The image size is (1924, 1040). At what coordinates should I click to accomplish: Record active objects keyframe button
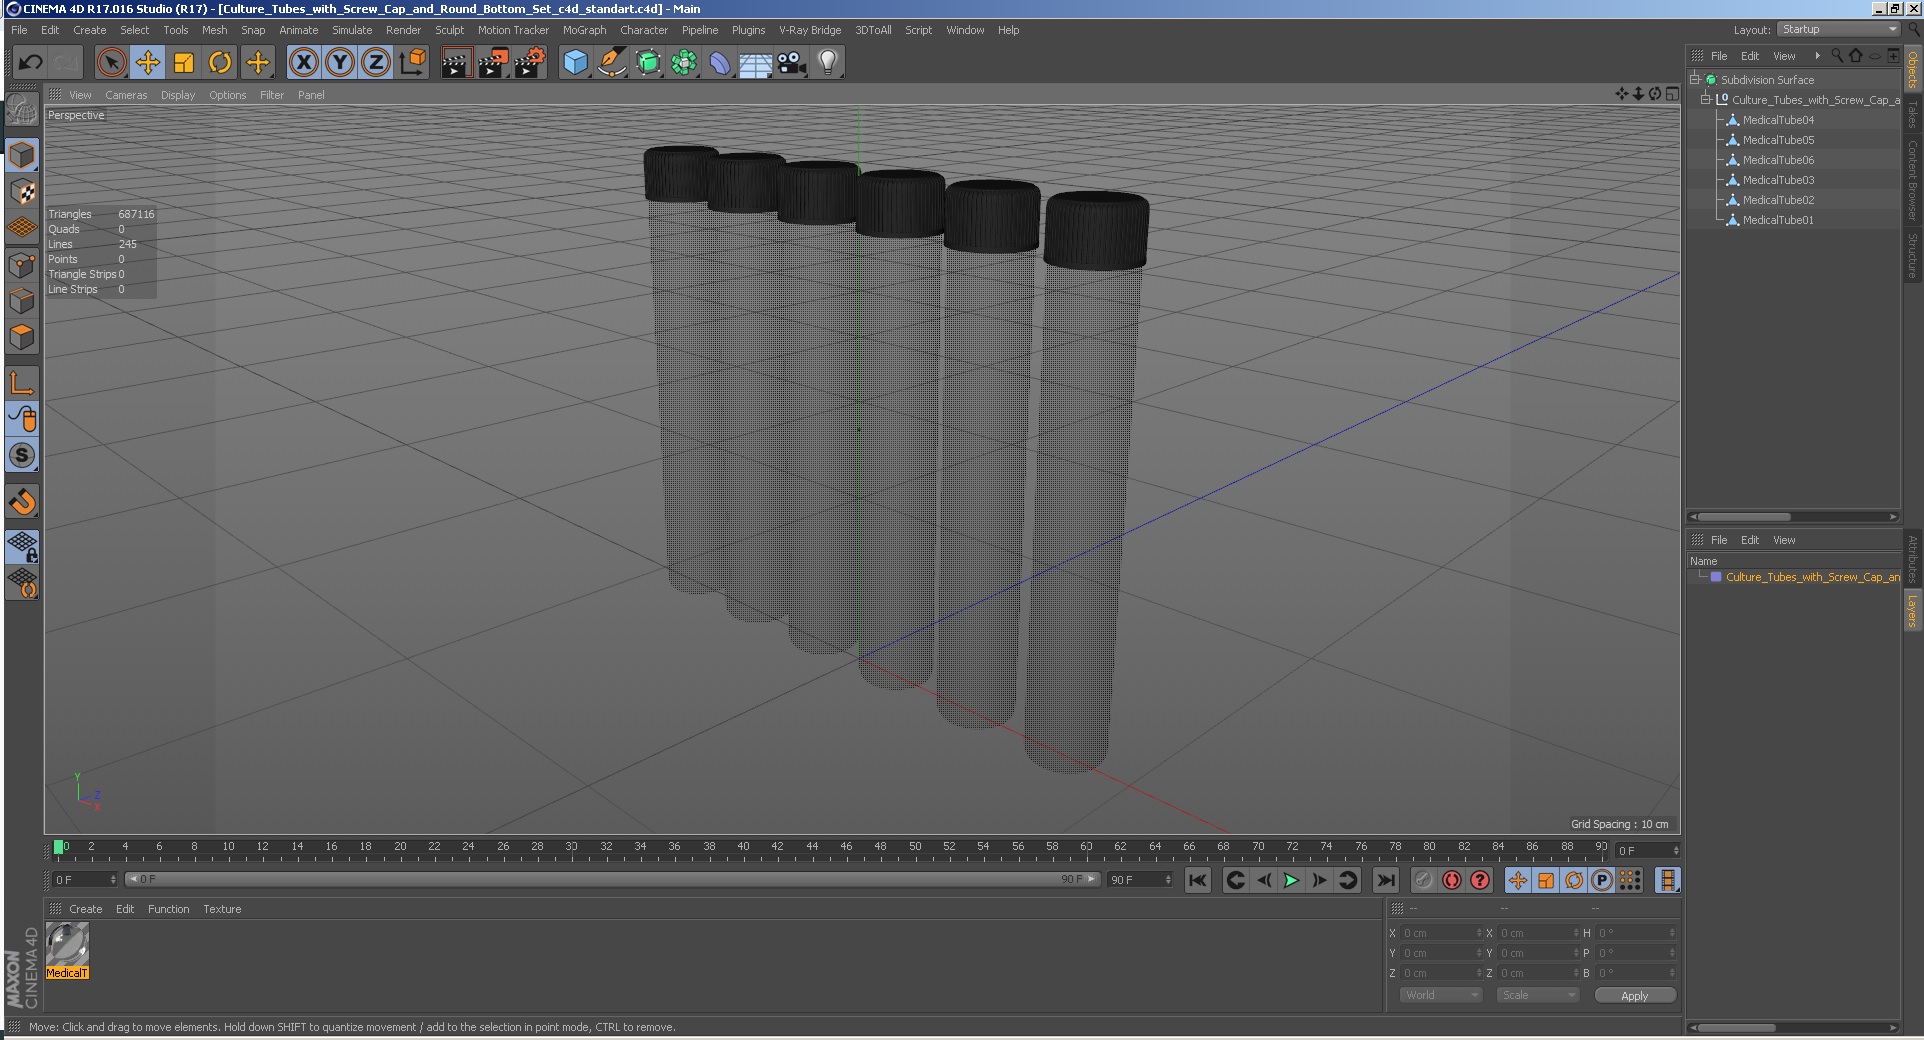[1424, 880]
